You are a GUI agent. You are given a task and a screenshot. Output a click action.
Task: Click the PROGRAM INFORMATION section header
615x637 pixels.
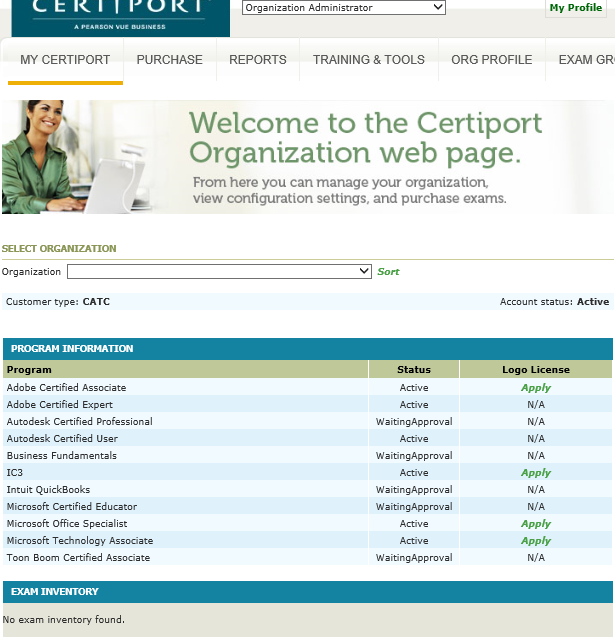point(308,349)
